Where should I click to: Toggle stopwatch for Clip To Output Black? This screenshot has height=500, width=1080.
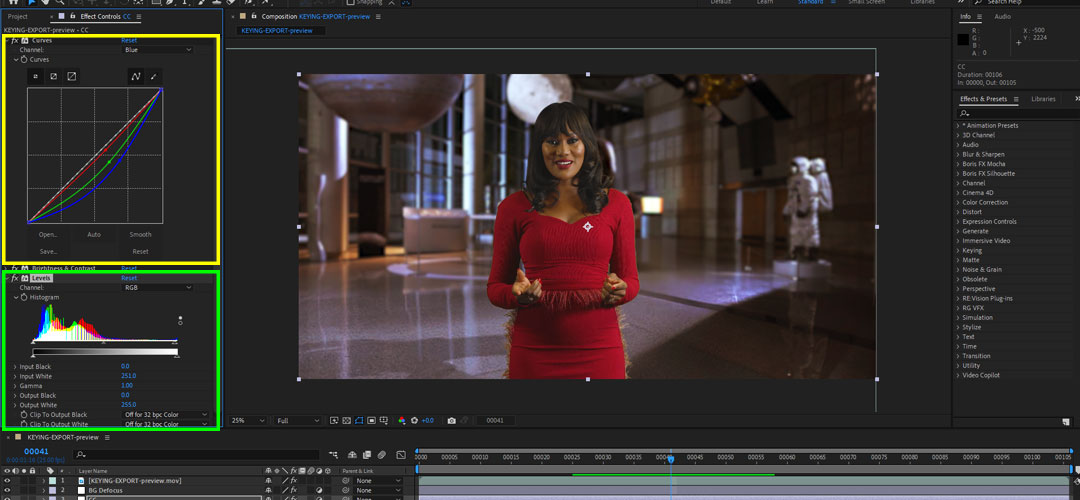24,415
